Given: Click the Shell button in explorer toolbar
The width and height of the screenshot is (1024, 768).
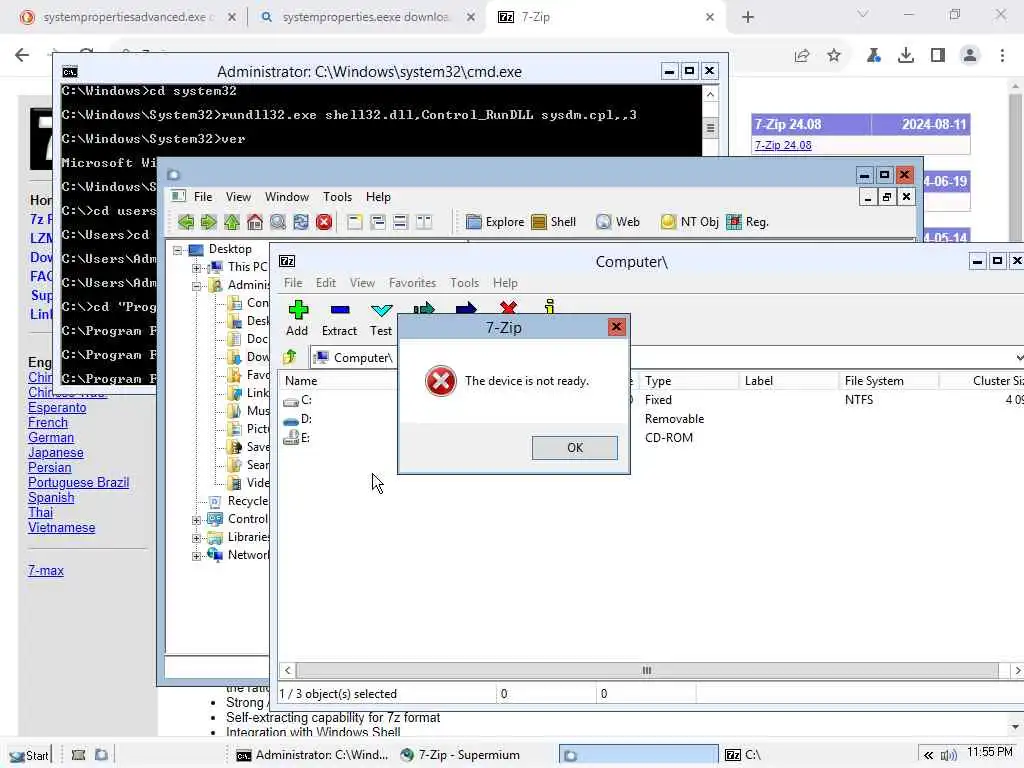Looking at the screenshot, I should coord(554,222).
